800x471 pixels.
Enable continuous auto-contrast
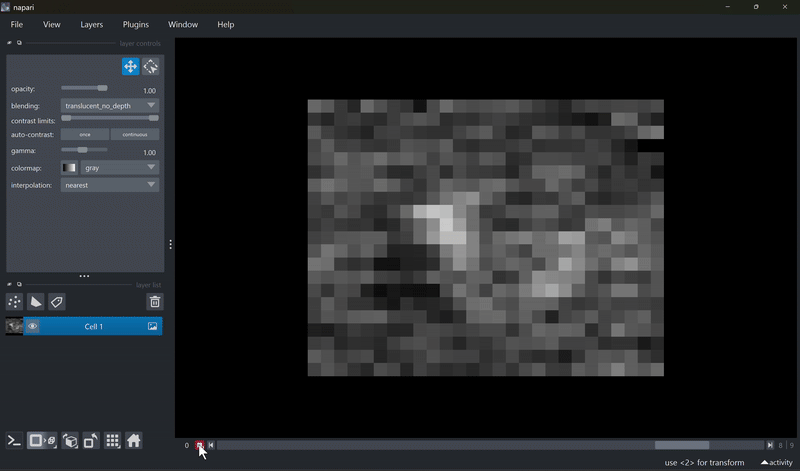click(x=135, y=135)
